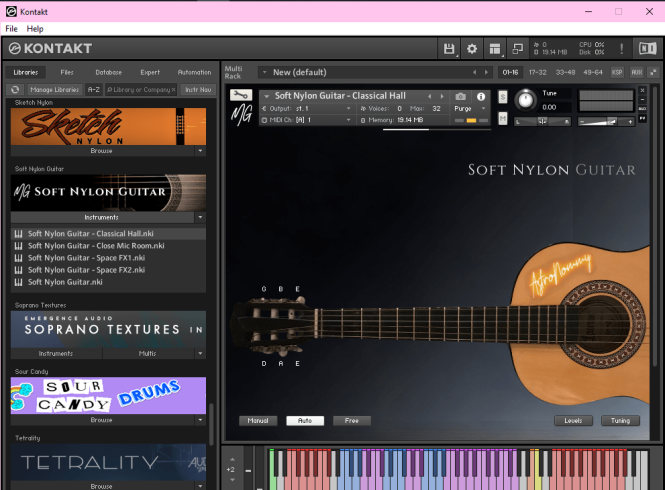Viewport: 665px width, 490px height.
Task: Switch to the Expert tab
Action: [x=150, y=73]
